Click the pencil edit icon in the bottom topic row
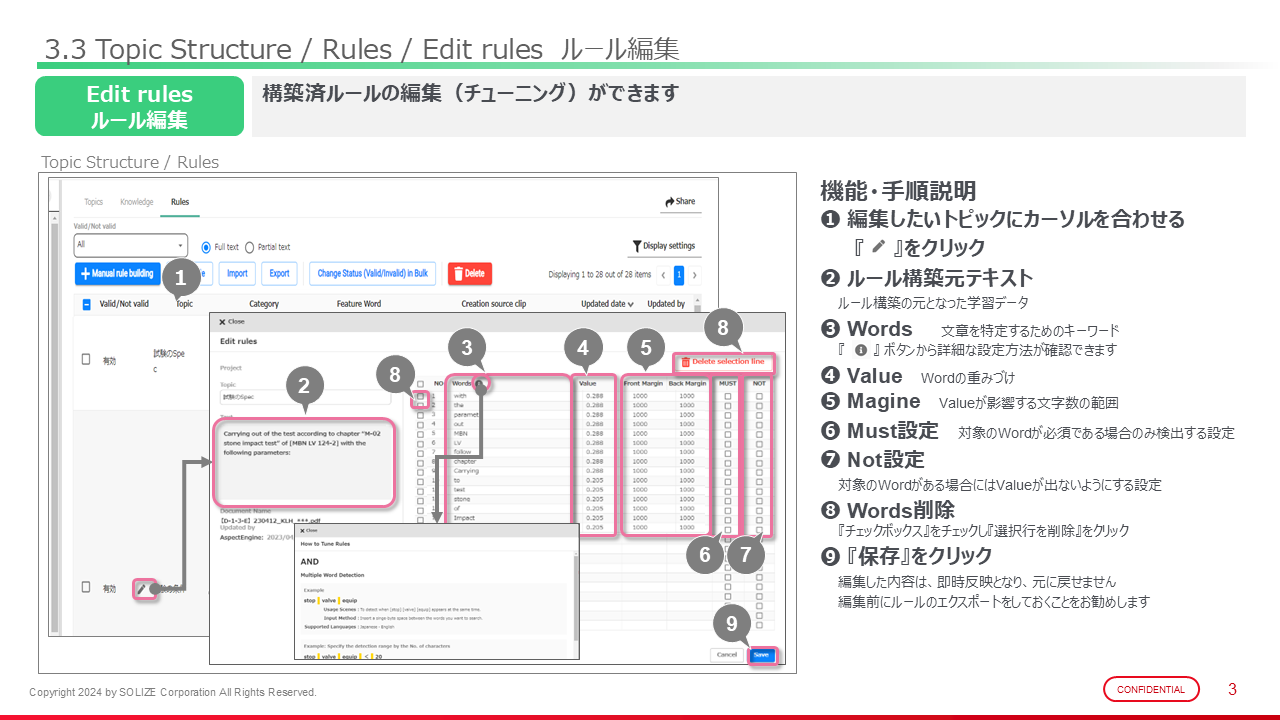The image size is (1280, 720). pos(142,589)
